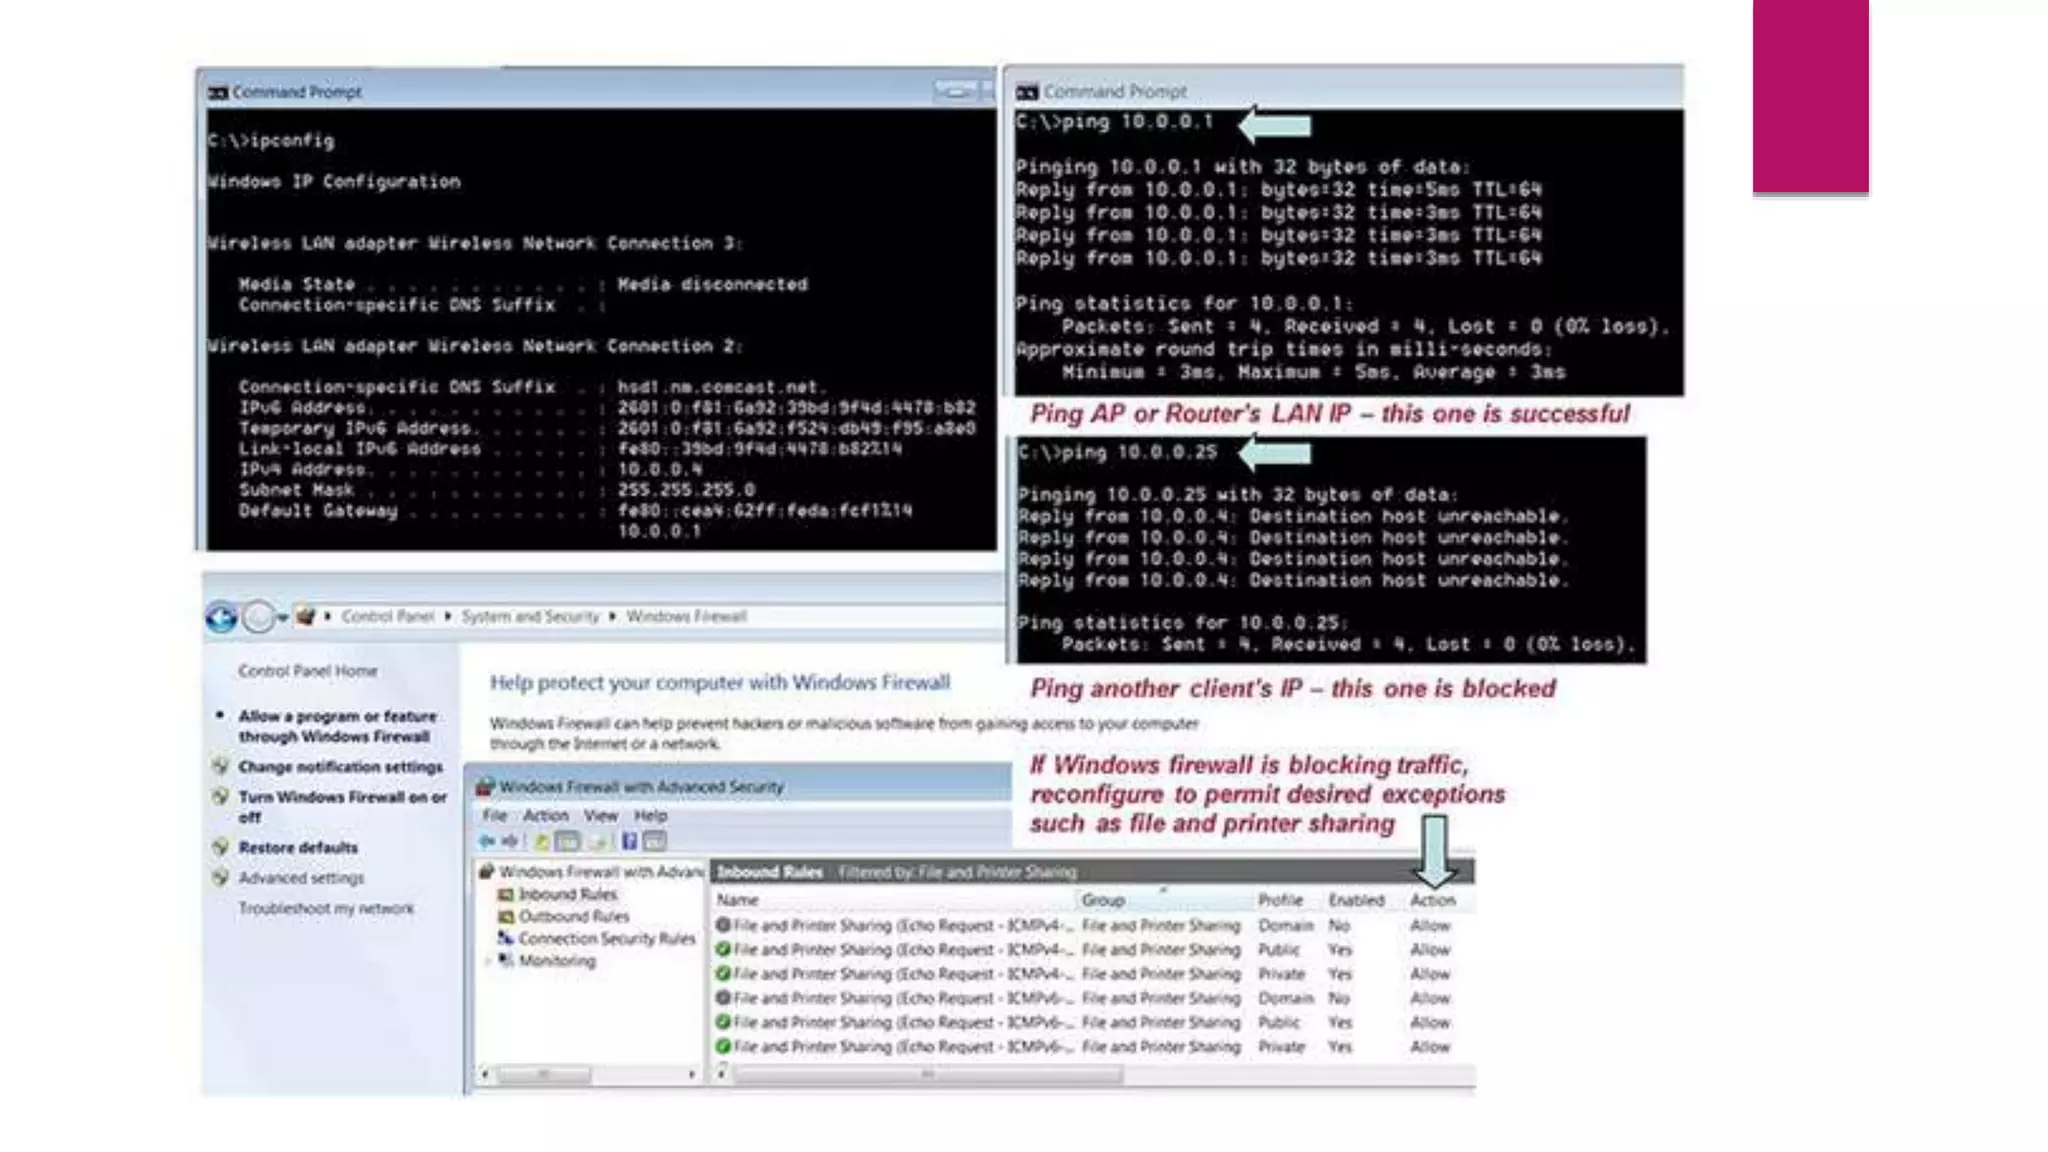Viewport: 2048px width, 1152px height.
Task: Click the blue Back arrow in Control Panel
Action: [x=221, y=617]
